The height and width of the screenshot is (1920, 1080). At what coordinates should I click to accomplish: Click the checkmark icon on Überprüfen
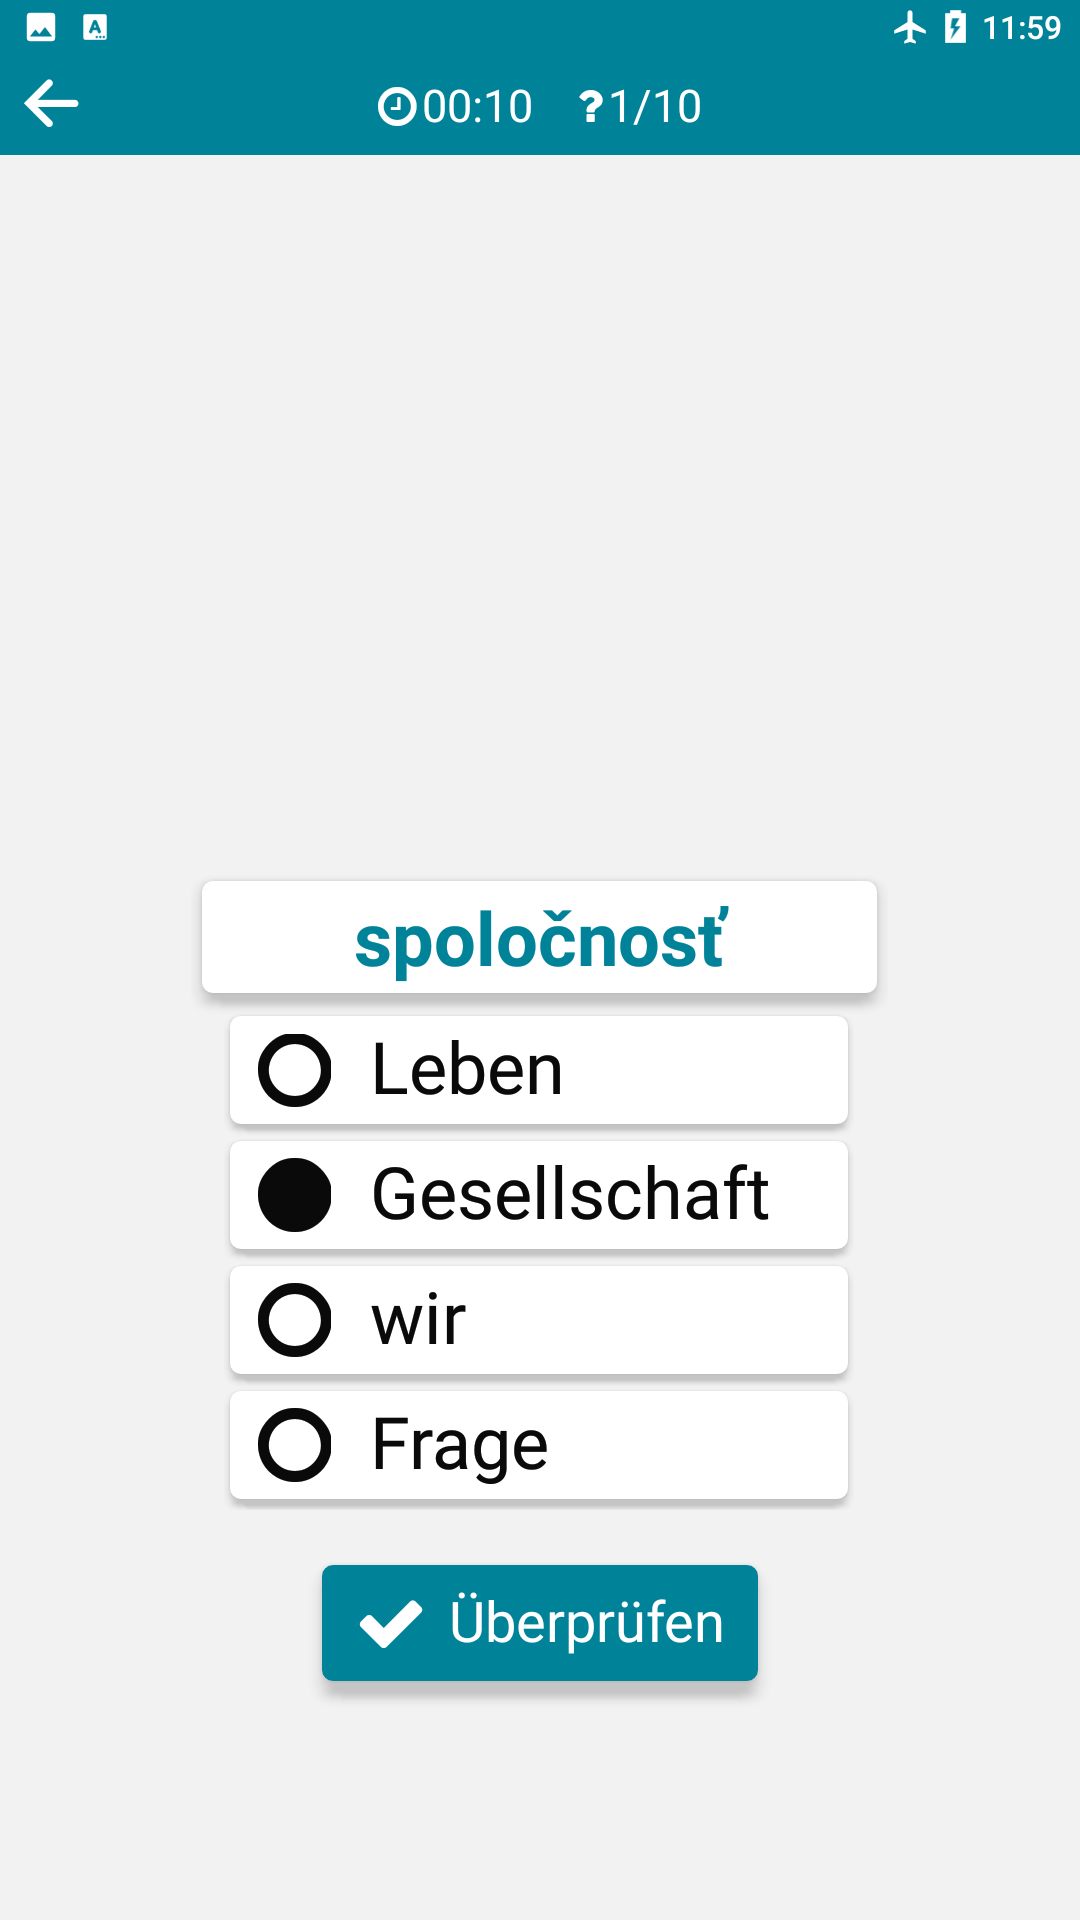point(391,1623)
